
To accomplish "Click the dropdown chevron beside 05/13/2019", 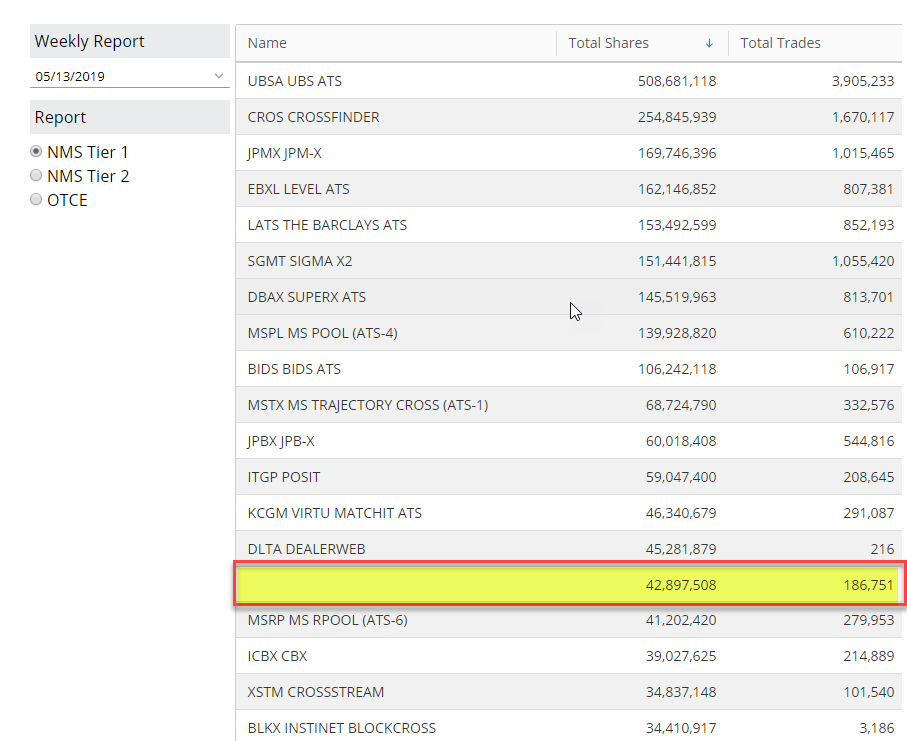I will (219, 76).
